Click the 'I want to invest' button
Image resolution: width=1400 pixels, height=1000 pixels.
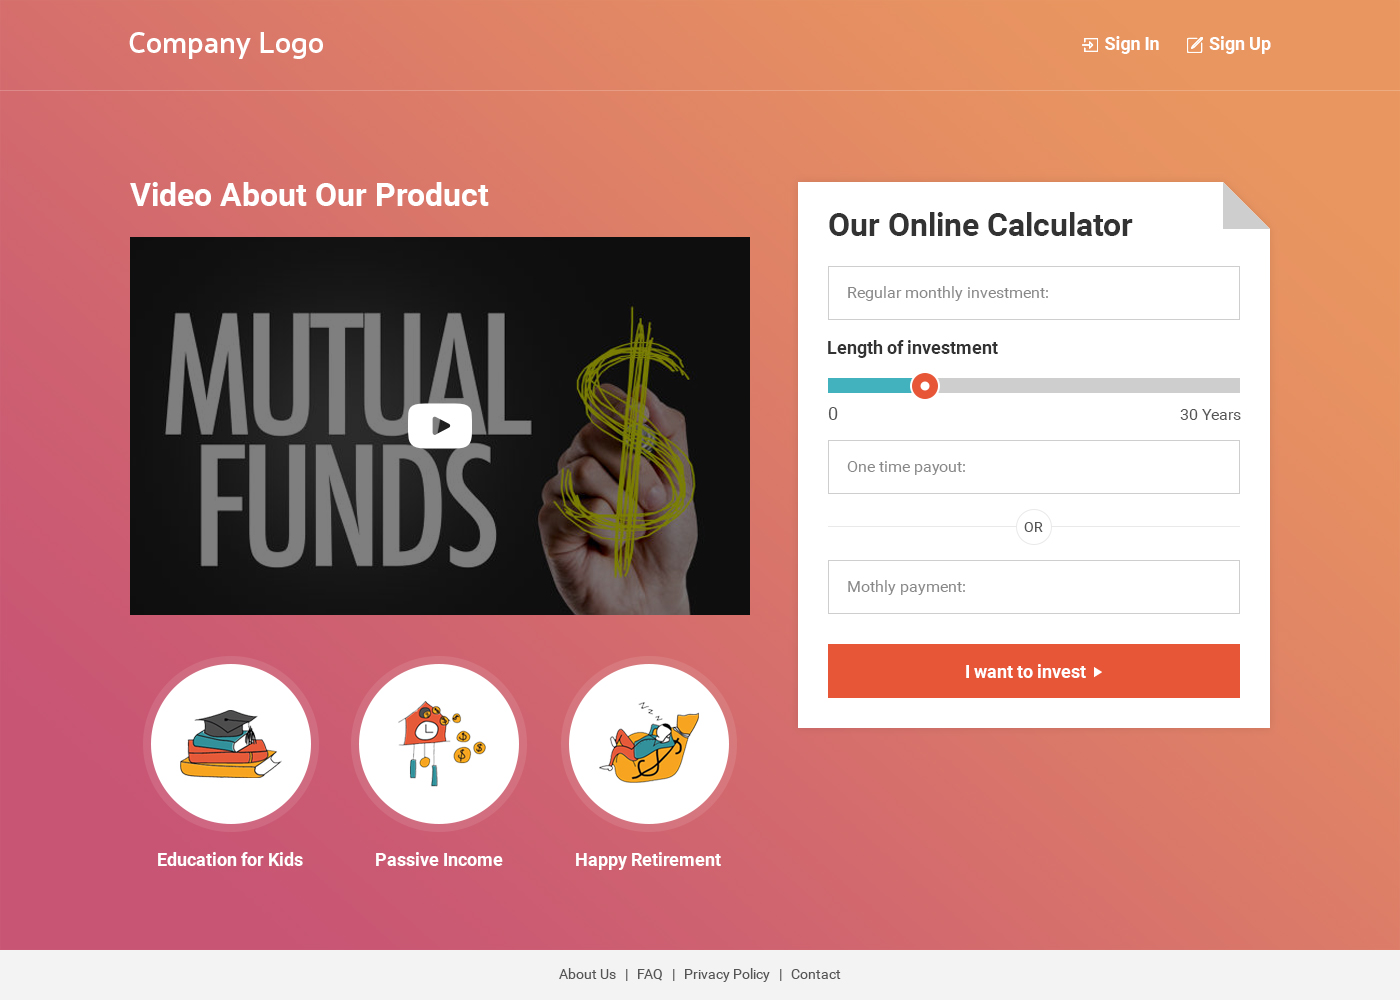[1033, 671]
